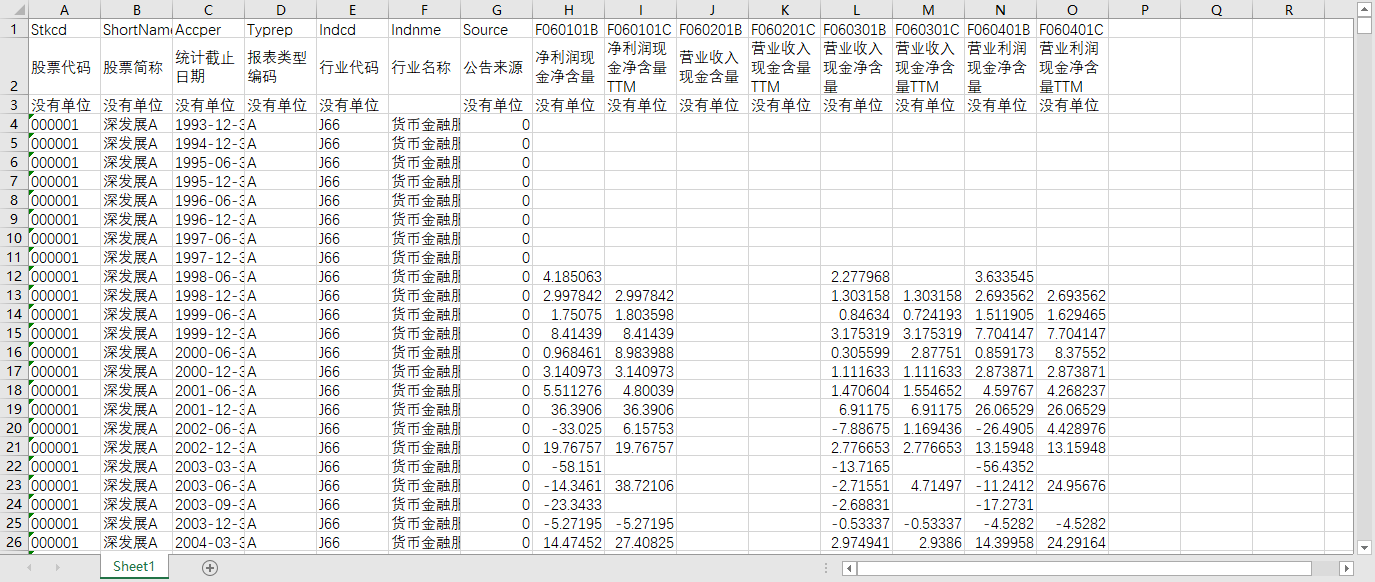Click the 行业代码 cell
Viewport: 1375px width, 582px height.
[353, 67]
